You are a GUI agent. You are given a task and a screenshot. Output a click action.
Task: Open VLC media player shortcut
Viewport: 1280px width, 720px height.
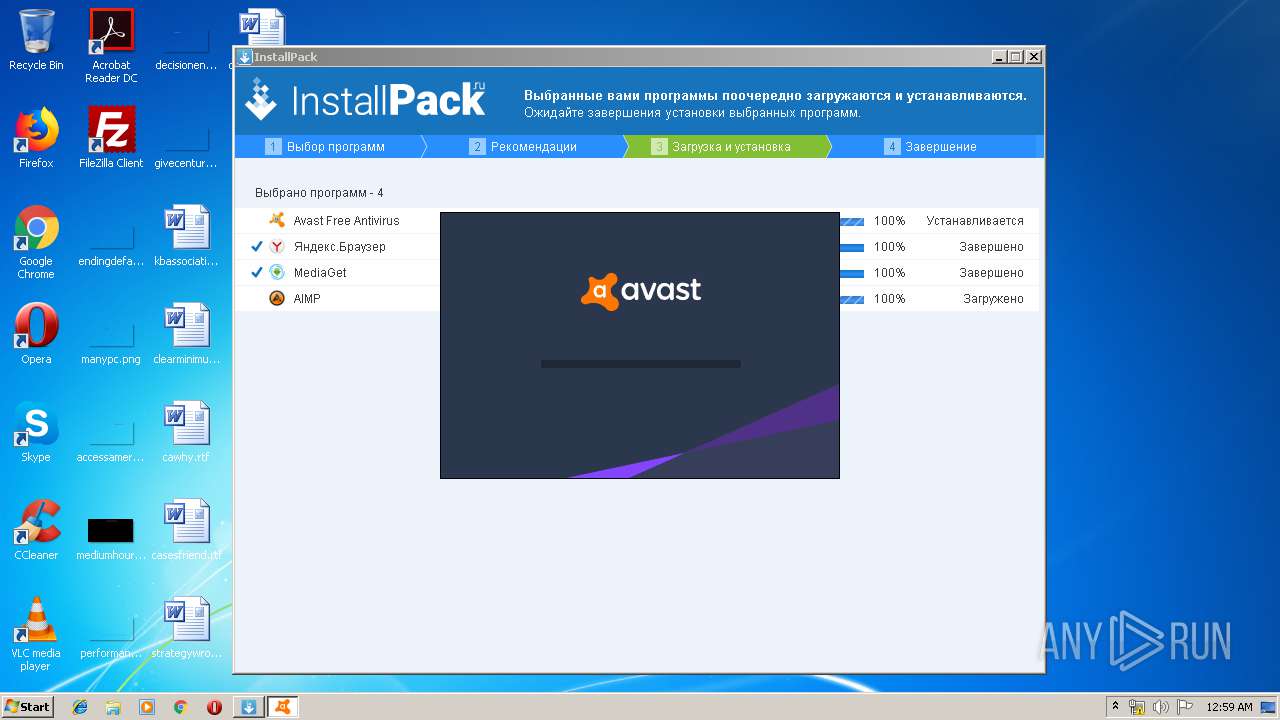(36, 634)
